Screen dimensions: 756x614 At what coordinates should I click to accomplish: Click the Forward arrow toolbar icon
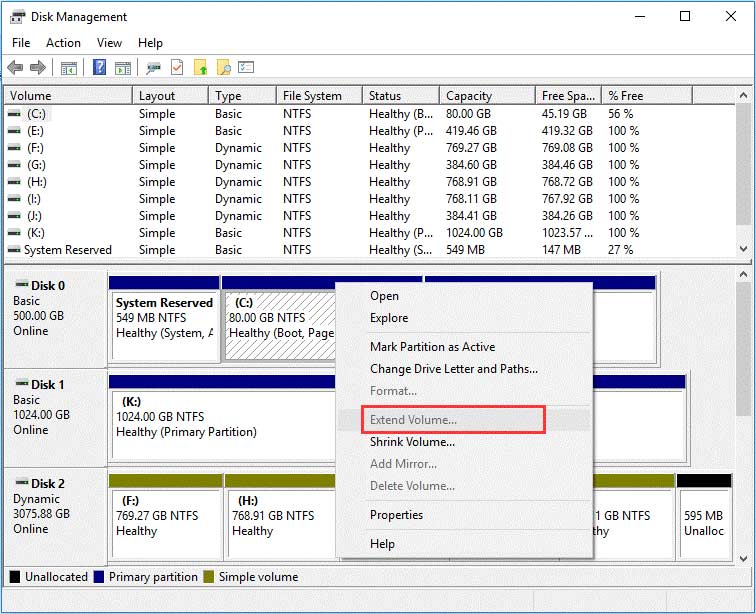pyautogui.click(x=37, y=68)
